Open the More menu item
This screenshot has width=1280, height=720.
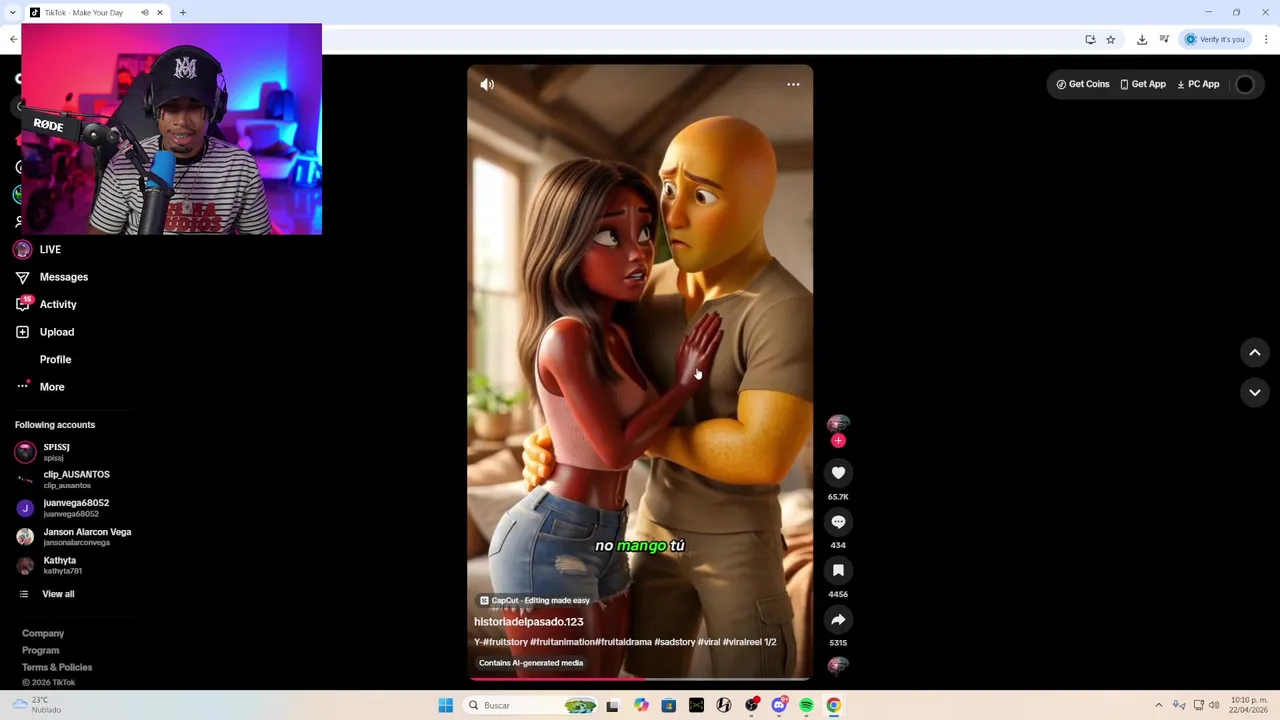[52, 387]
